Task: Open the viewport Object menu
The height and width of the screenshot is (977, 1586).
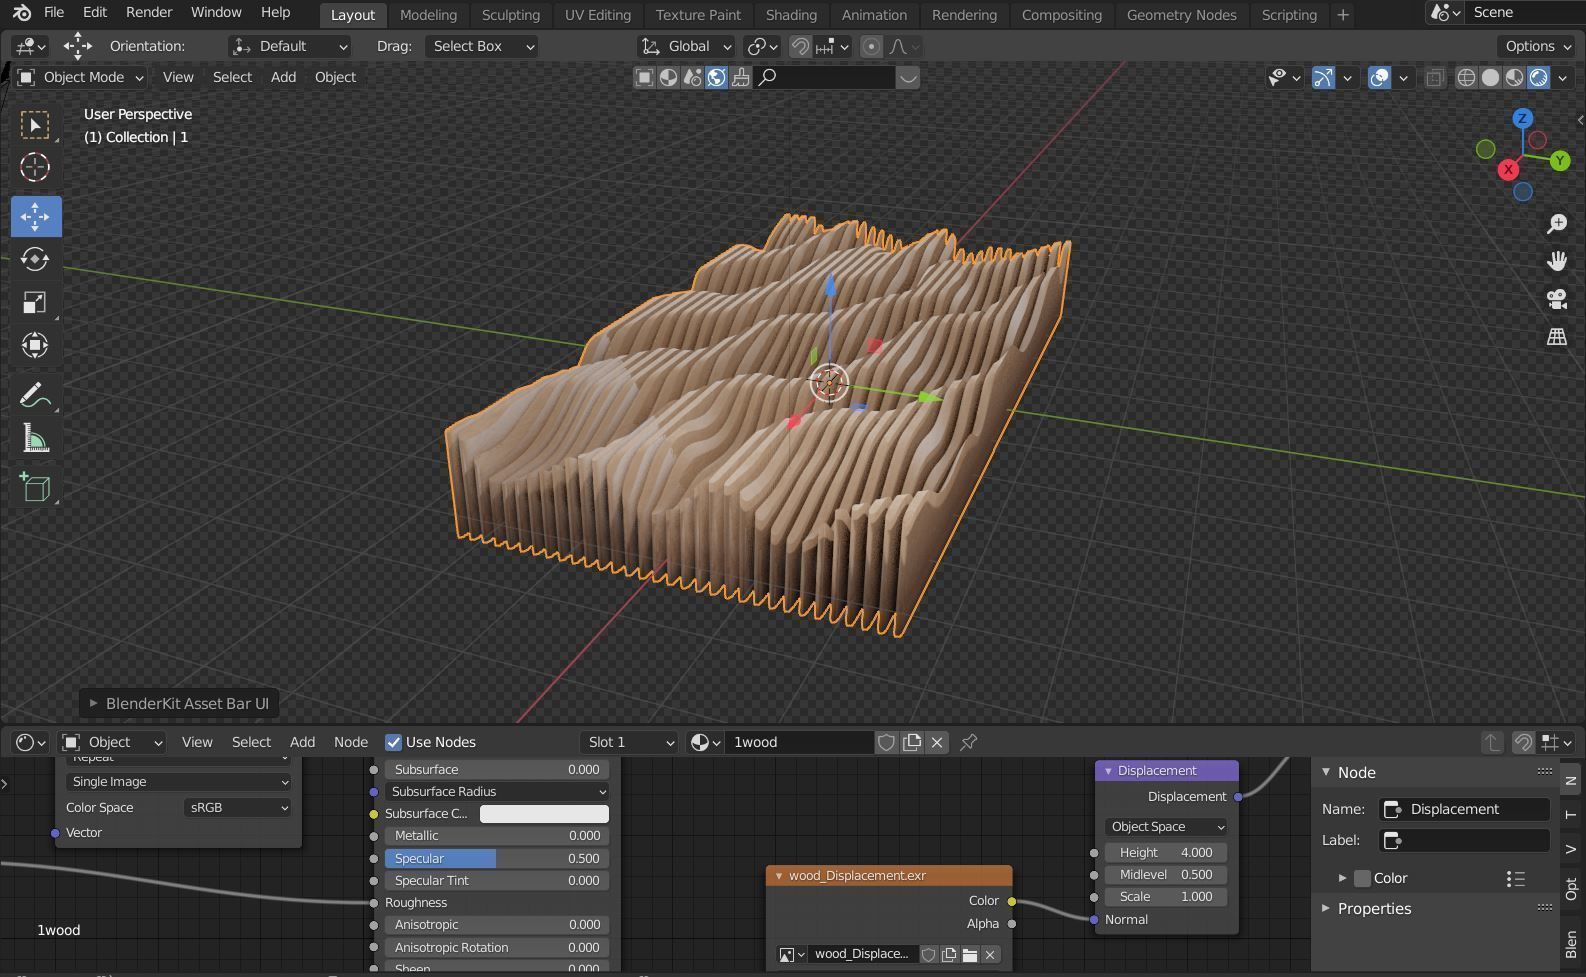Action: (335, 77)
